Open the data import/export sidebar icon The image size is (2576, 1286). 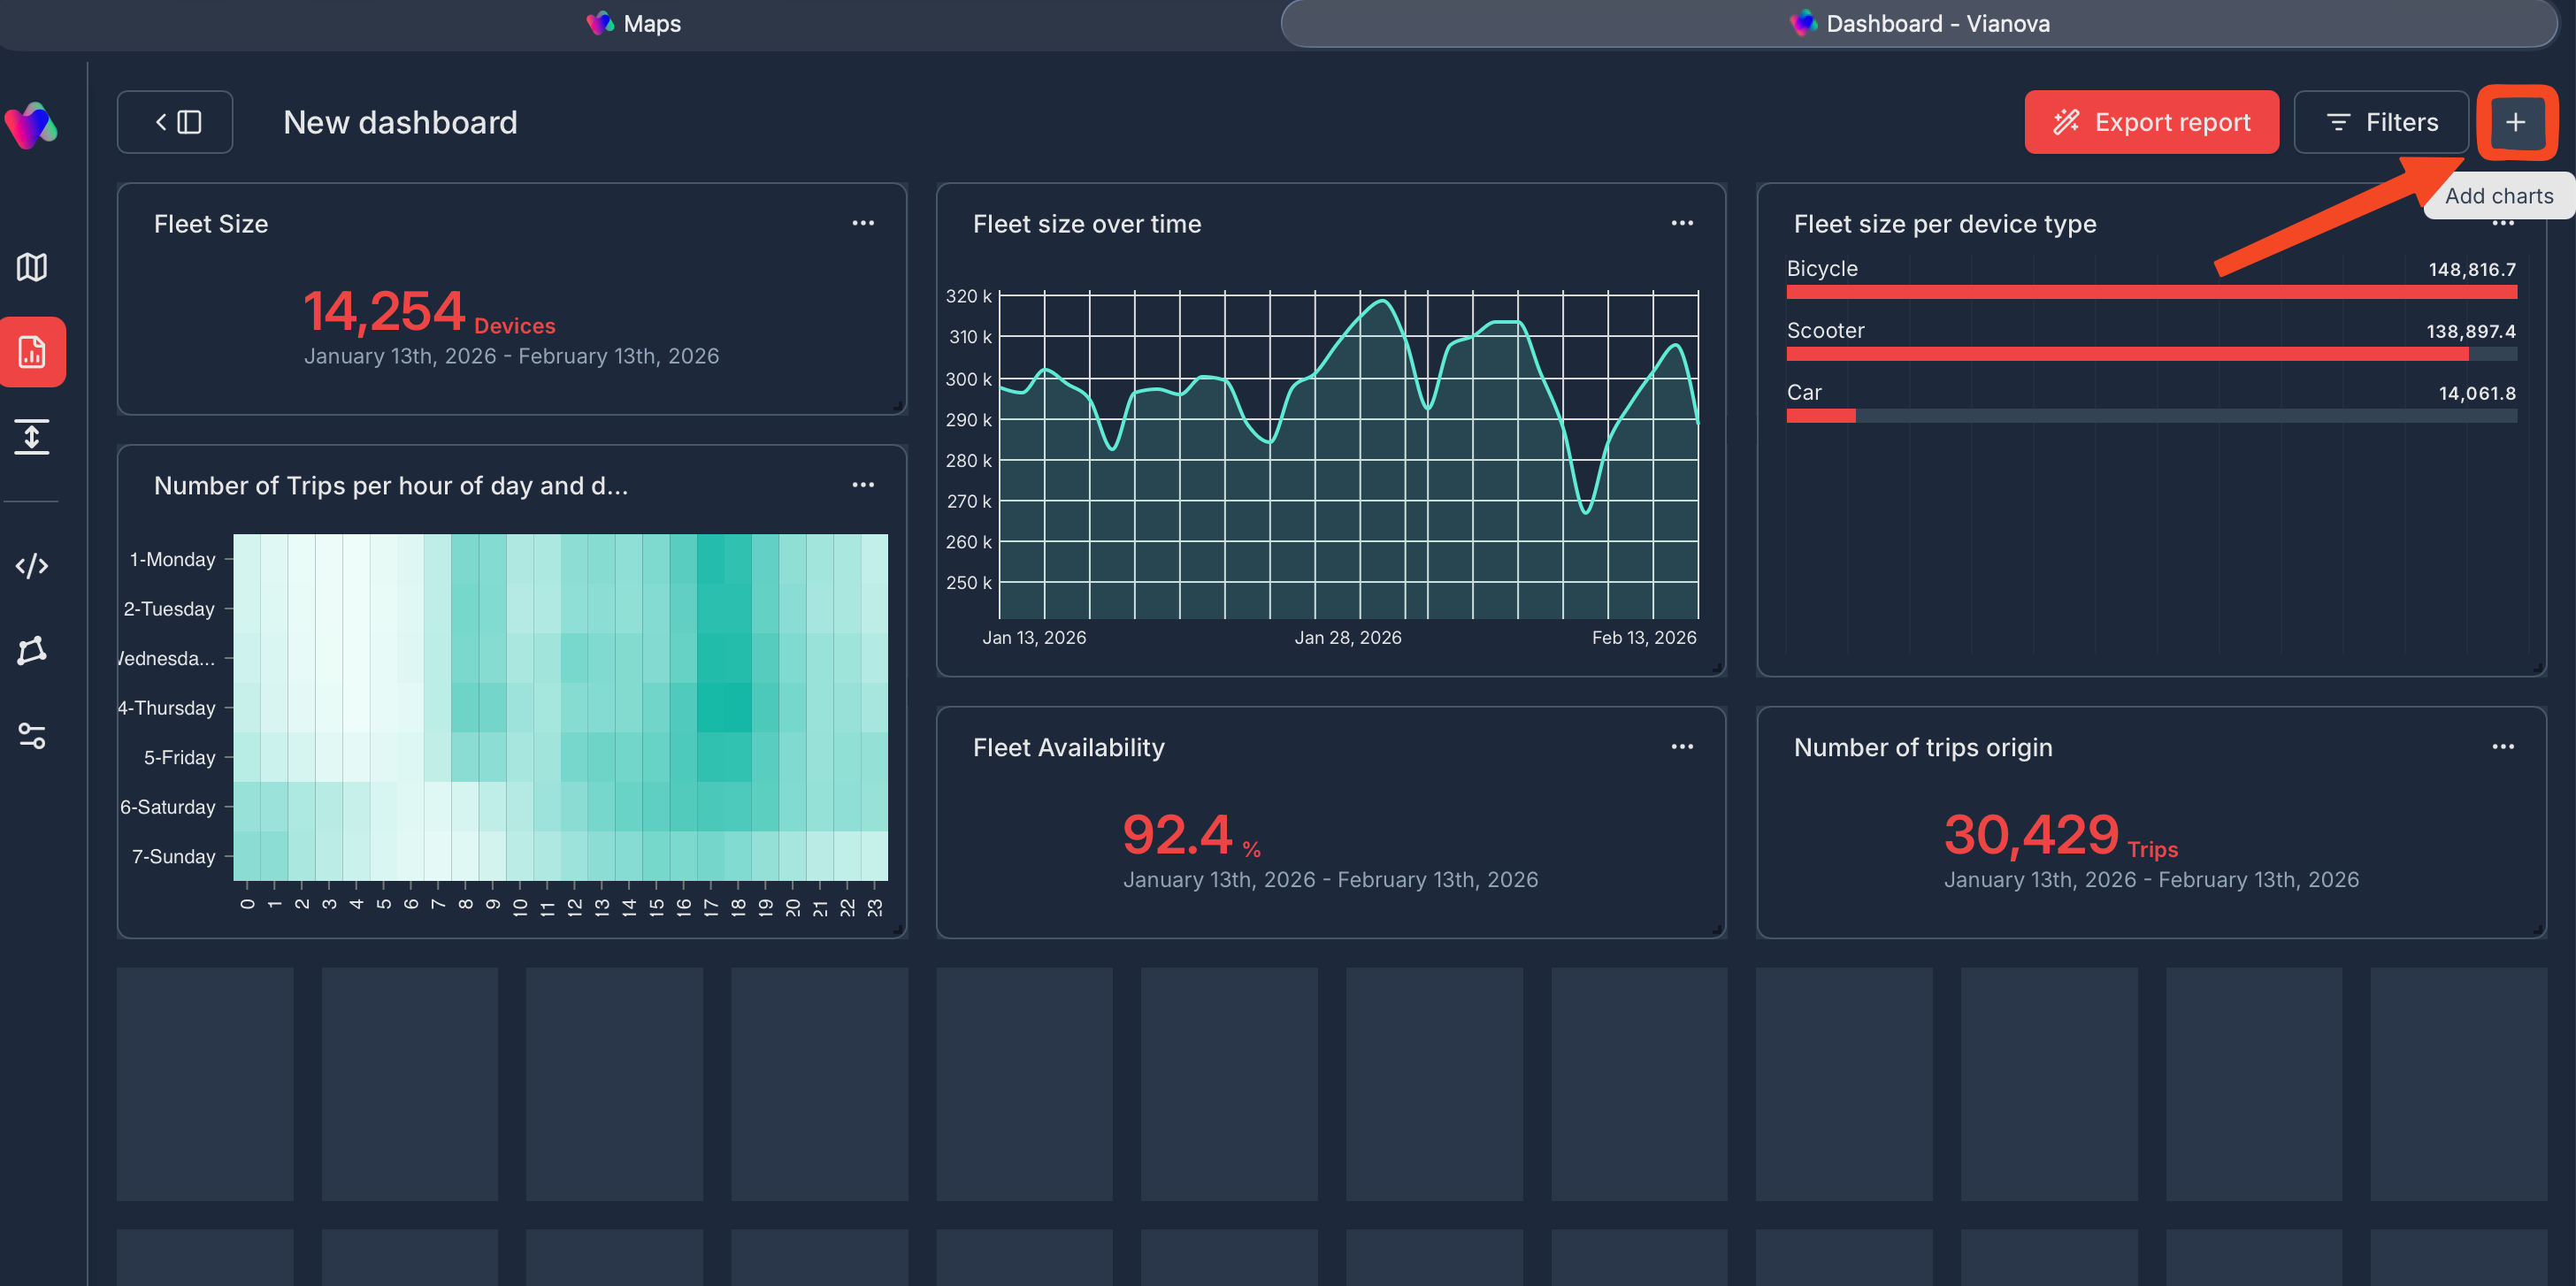click(x=32, y=437)
